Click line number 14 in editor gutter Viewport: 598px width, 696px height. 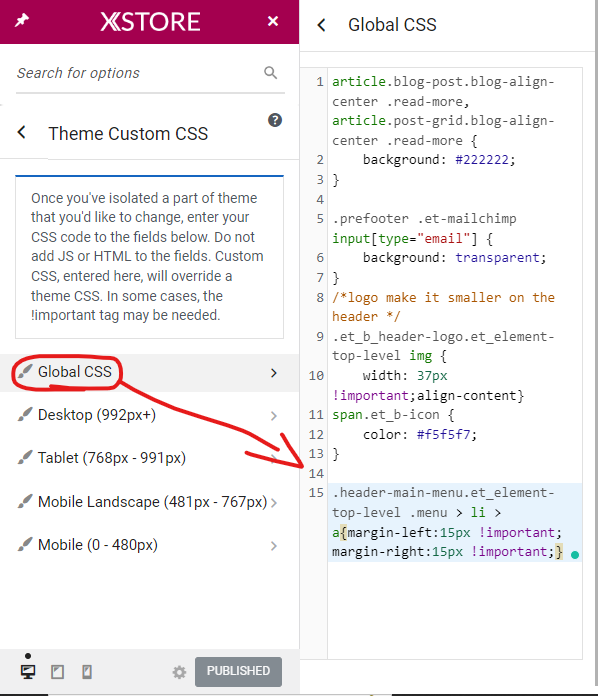coord(316,474)
